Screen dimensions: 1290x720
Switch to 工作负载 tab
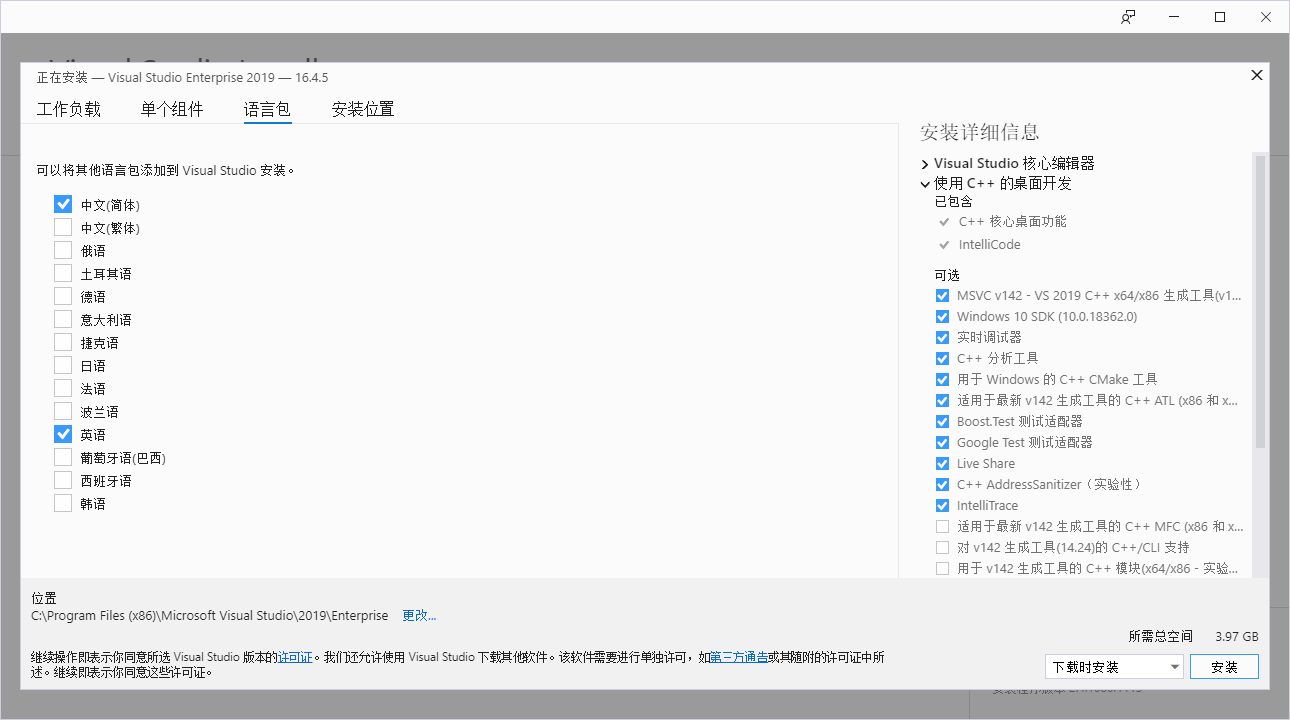[x=69, y=109]
